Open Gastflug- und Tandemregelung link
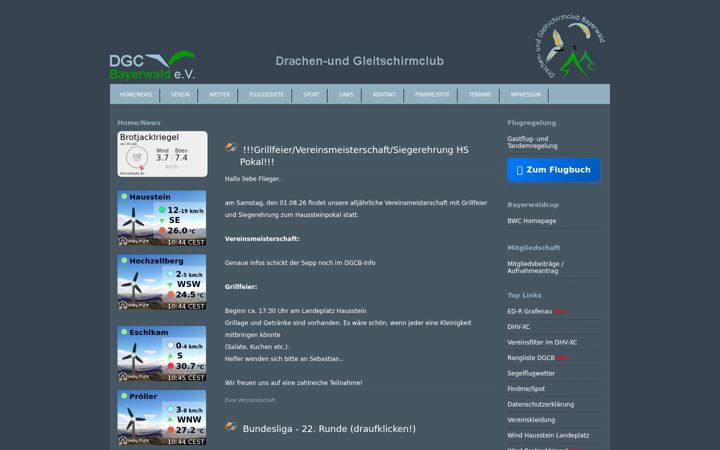Image resolution: width=720 pixels, height=450 pixels. [532, 142]
